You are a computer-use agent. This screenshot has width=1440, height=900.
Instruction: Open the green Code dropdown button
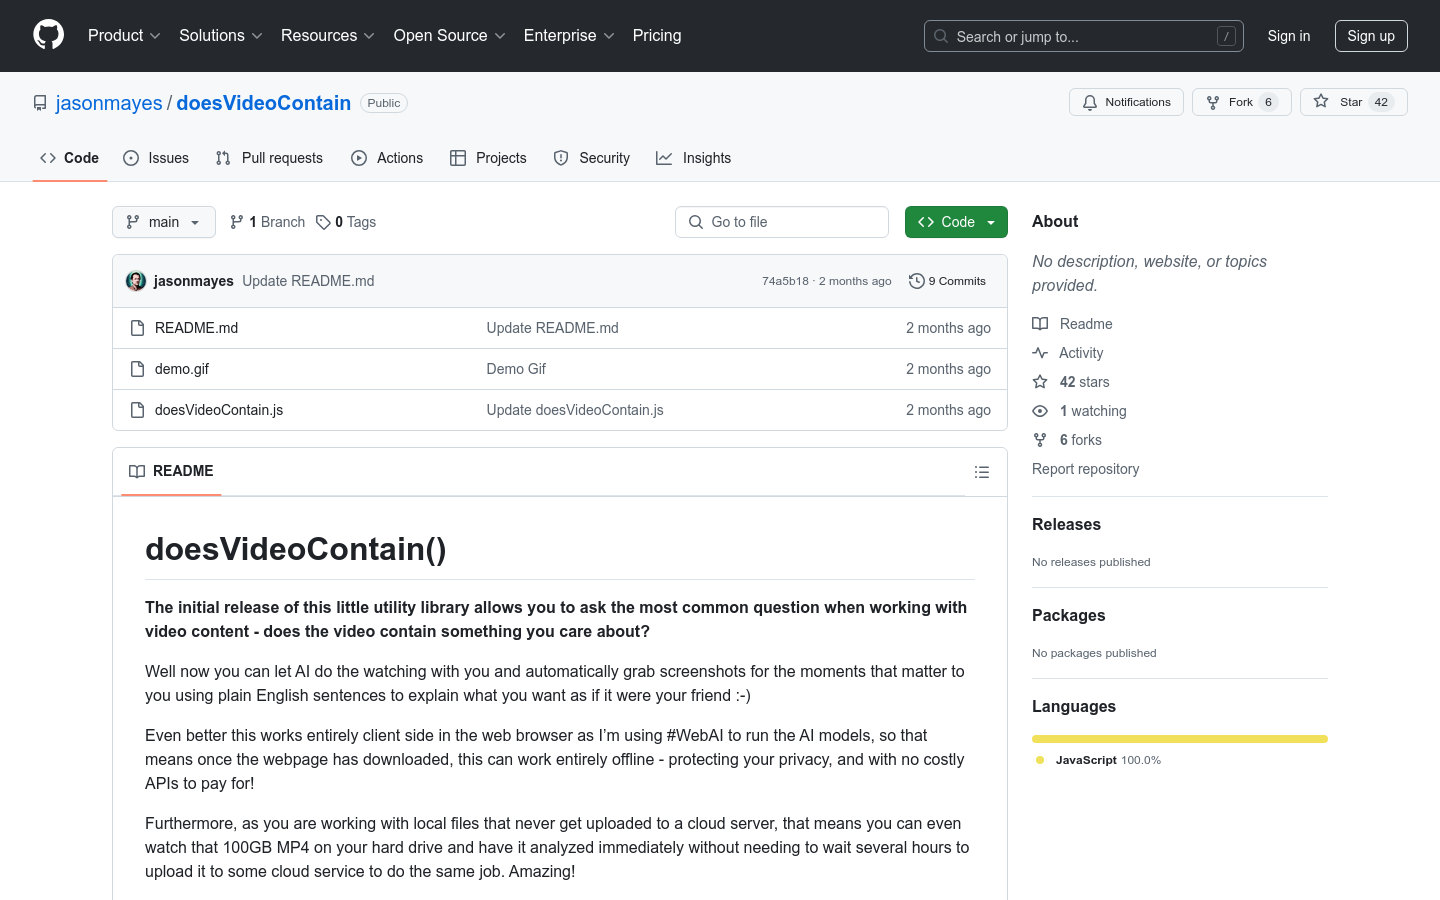956,222
